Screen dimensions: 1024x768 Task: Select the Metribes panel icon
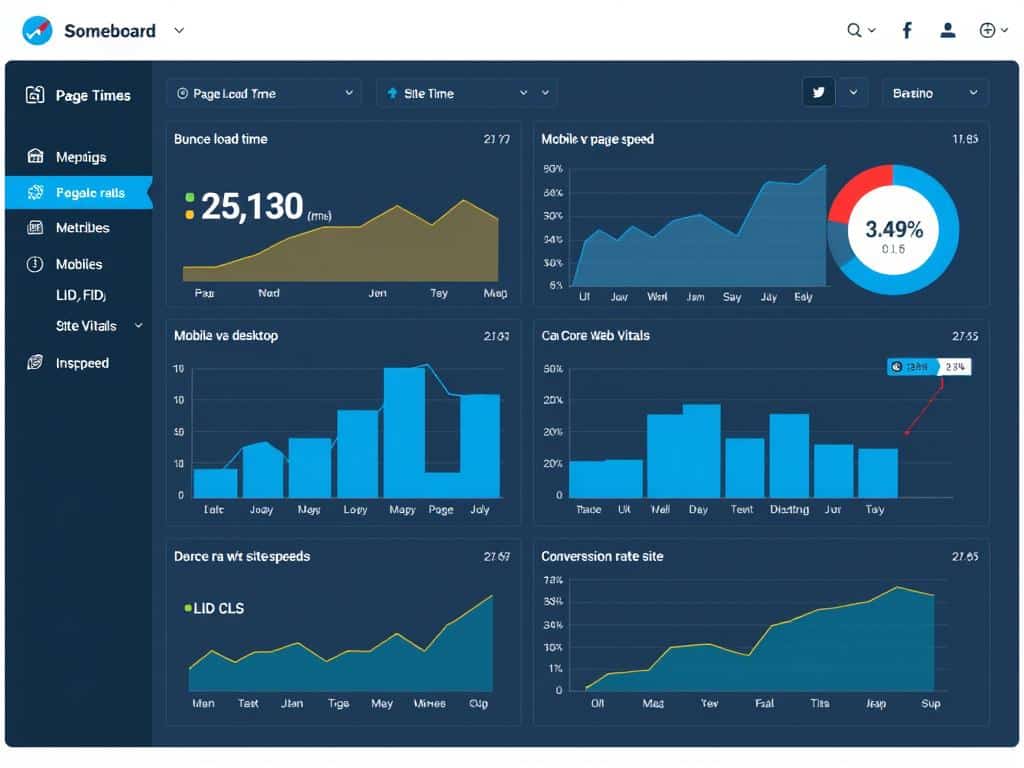(x=35, y=227)
